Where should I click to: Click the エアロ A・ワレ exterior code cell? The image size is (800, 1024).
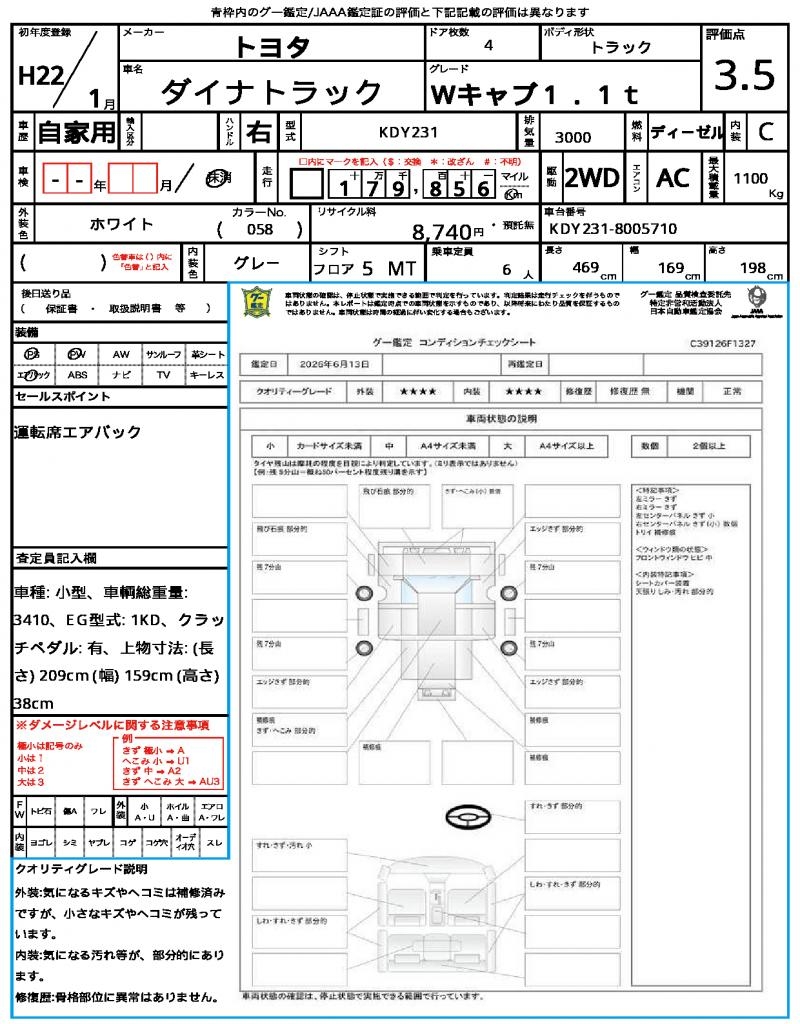tap(212, 812)
